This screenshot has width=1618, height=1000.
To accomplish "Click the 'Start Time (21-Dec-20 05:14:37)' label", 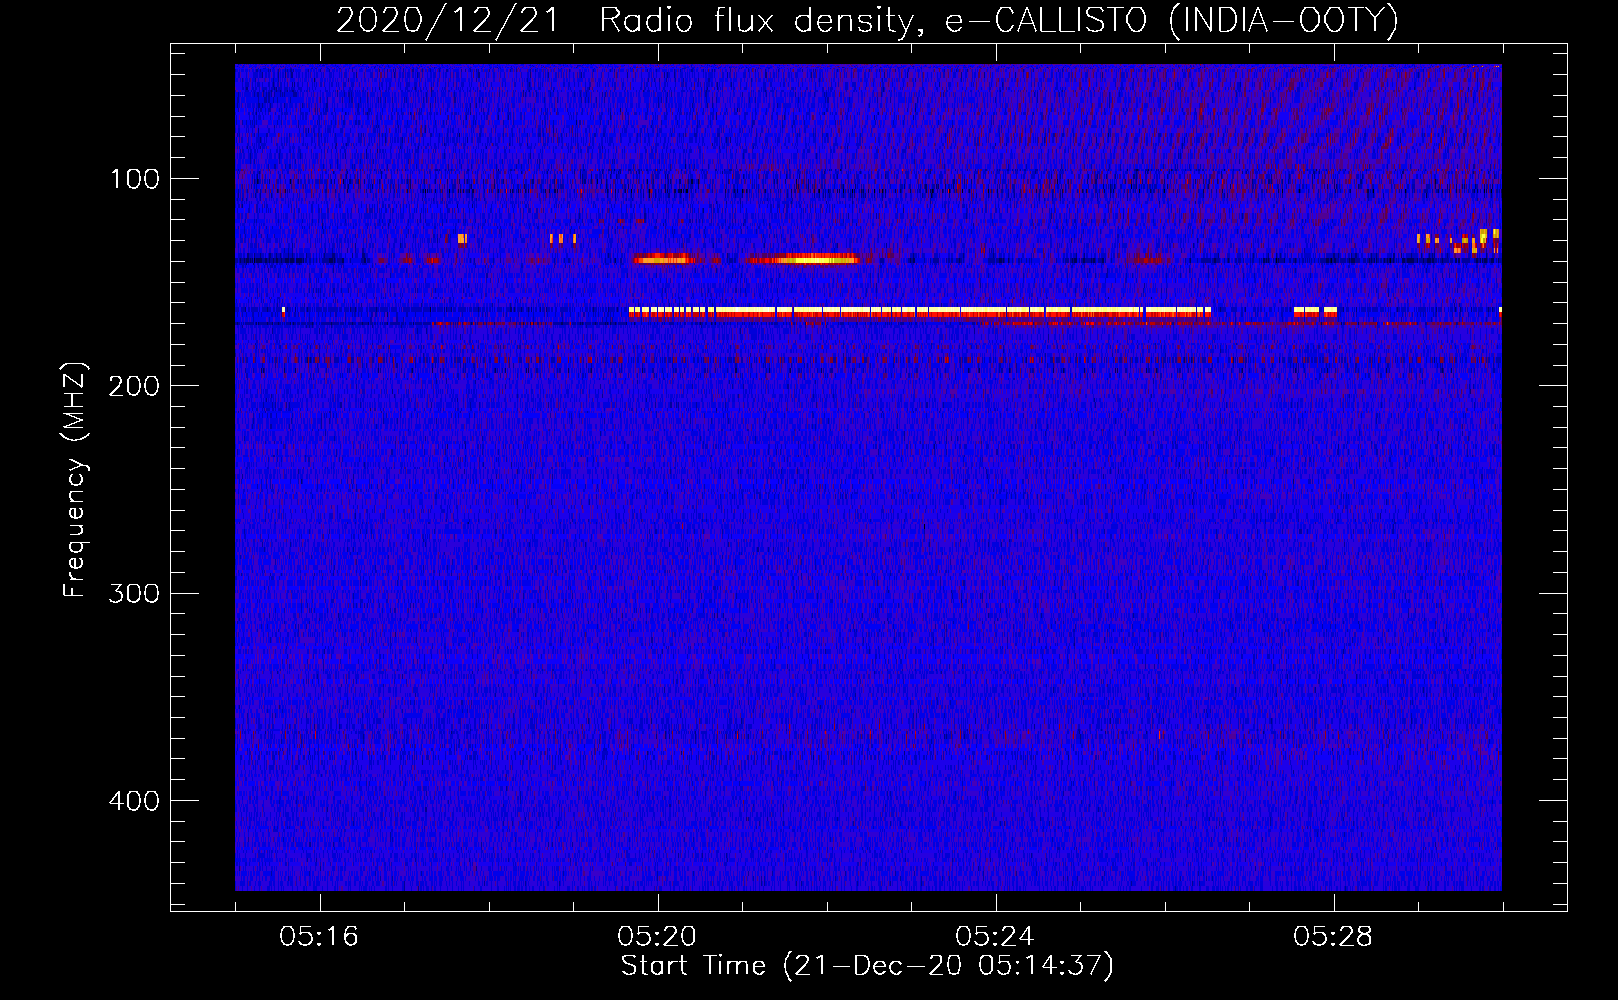I will 867,966.
